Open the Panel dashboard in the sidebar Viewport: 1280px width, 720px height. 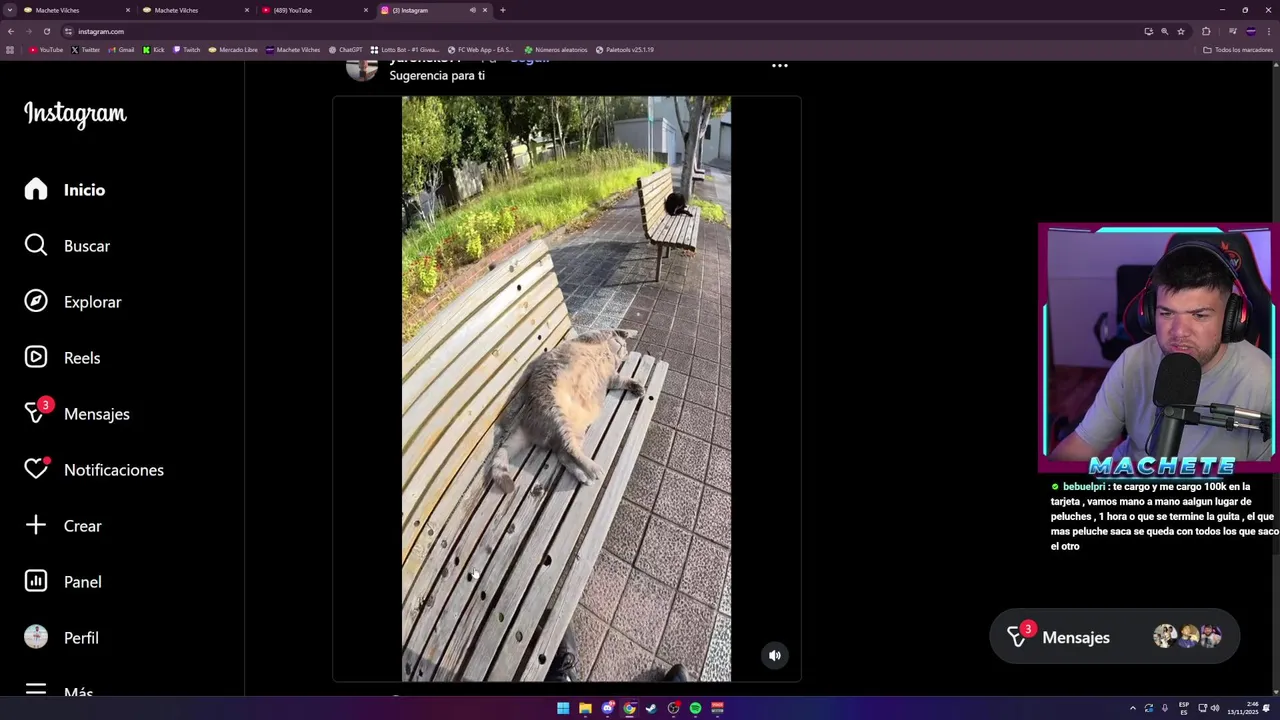(63, 582)
